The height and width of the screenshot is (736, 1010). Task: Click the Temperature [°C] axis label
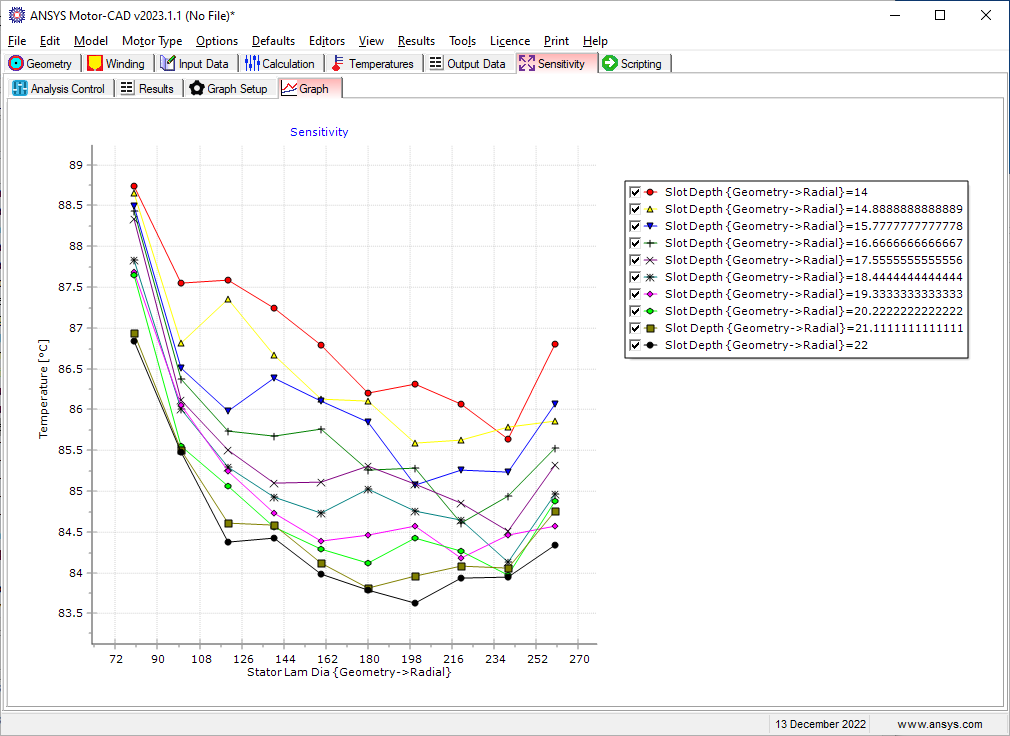tap(43, 389)
